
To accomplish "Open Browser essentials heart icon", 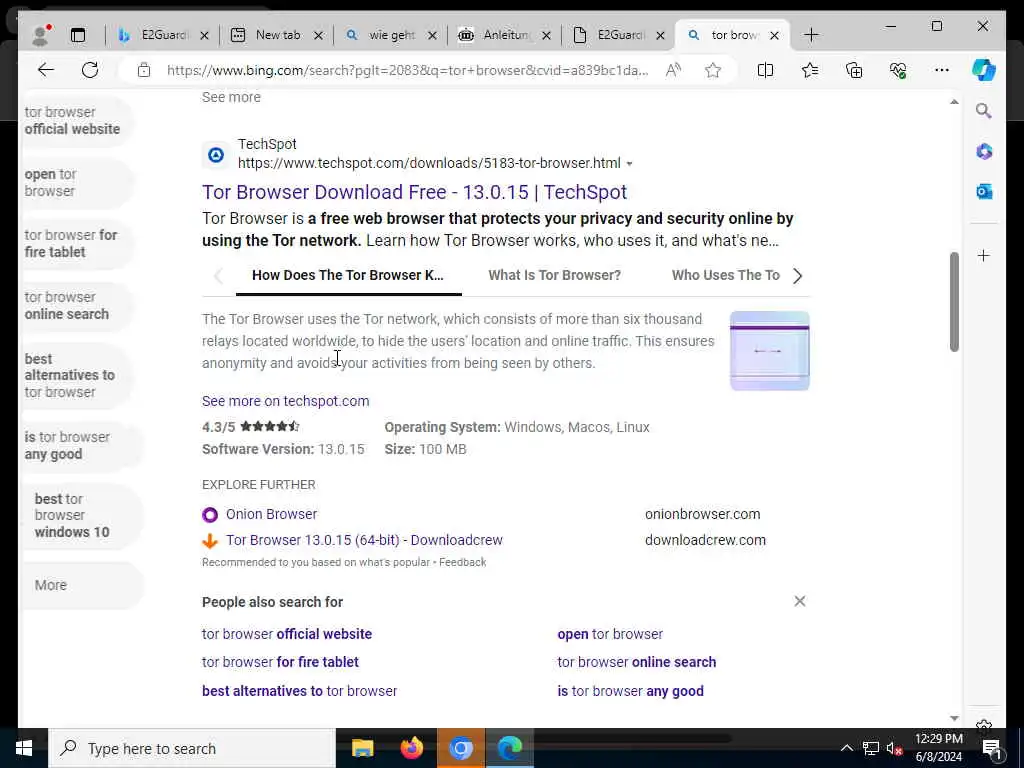I will (x=898, y=70).
